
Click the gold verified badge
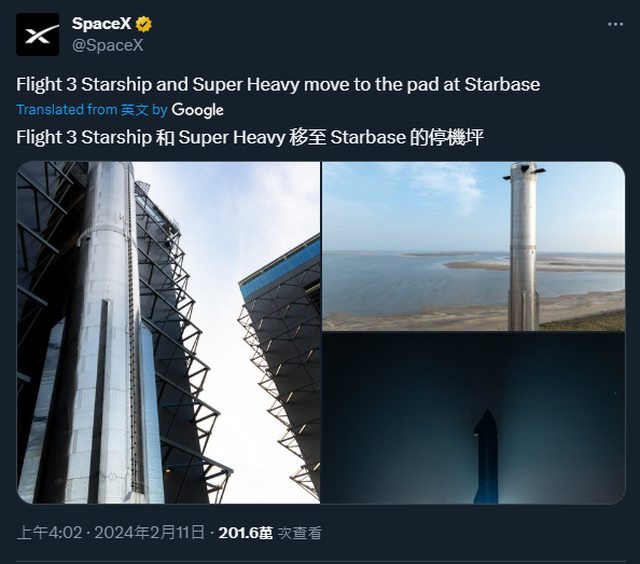pos(143,24)
